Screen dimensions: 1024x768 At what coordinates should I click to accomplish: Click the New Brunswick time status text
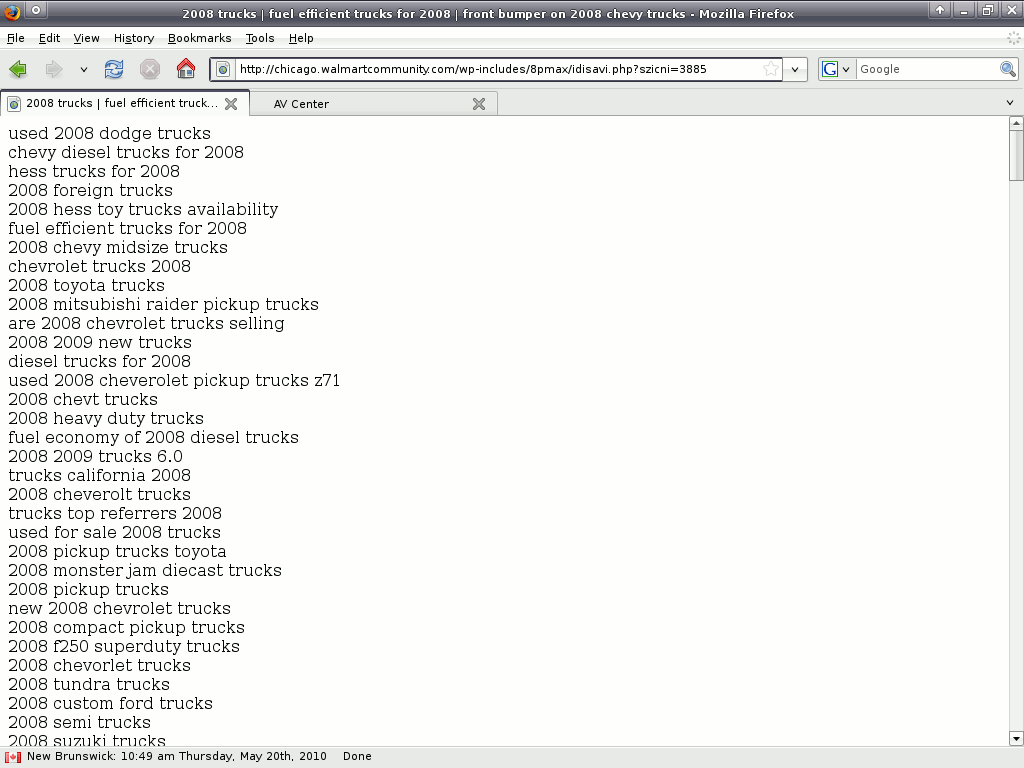click(x=176, y=756)
